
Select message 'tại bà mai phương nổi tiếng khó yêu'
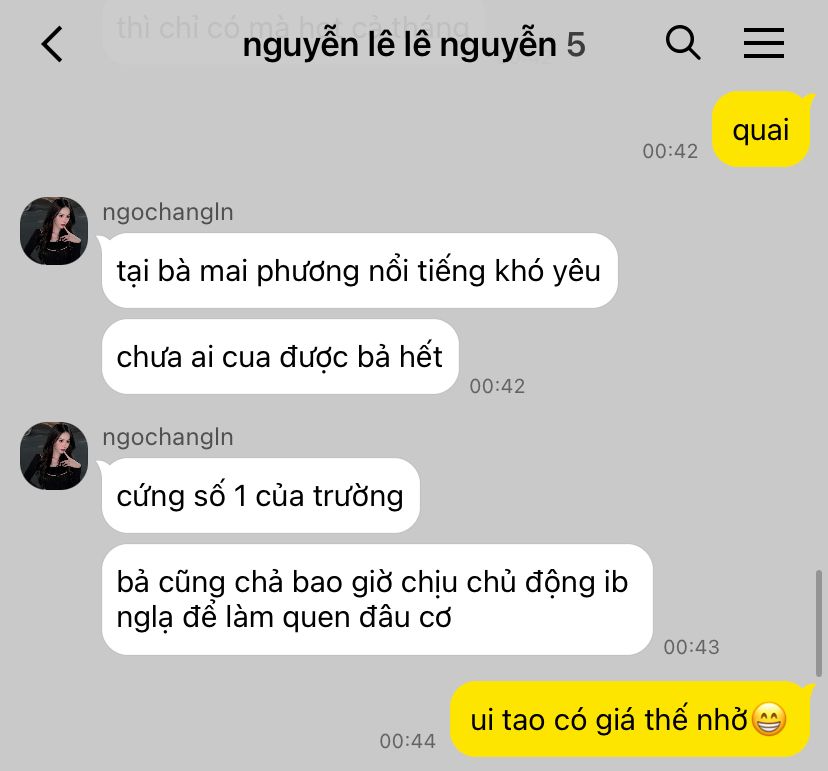tap(359, 270)
